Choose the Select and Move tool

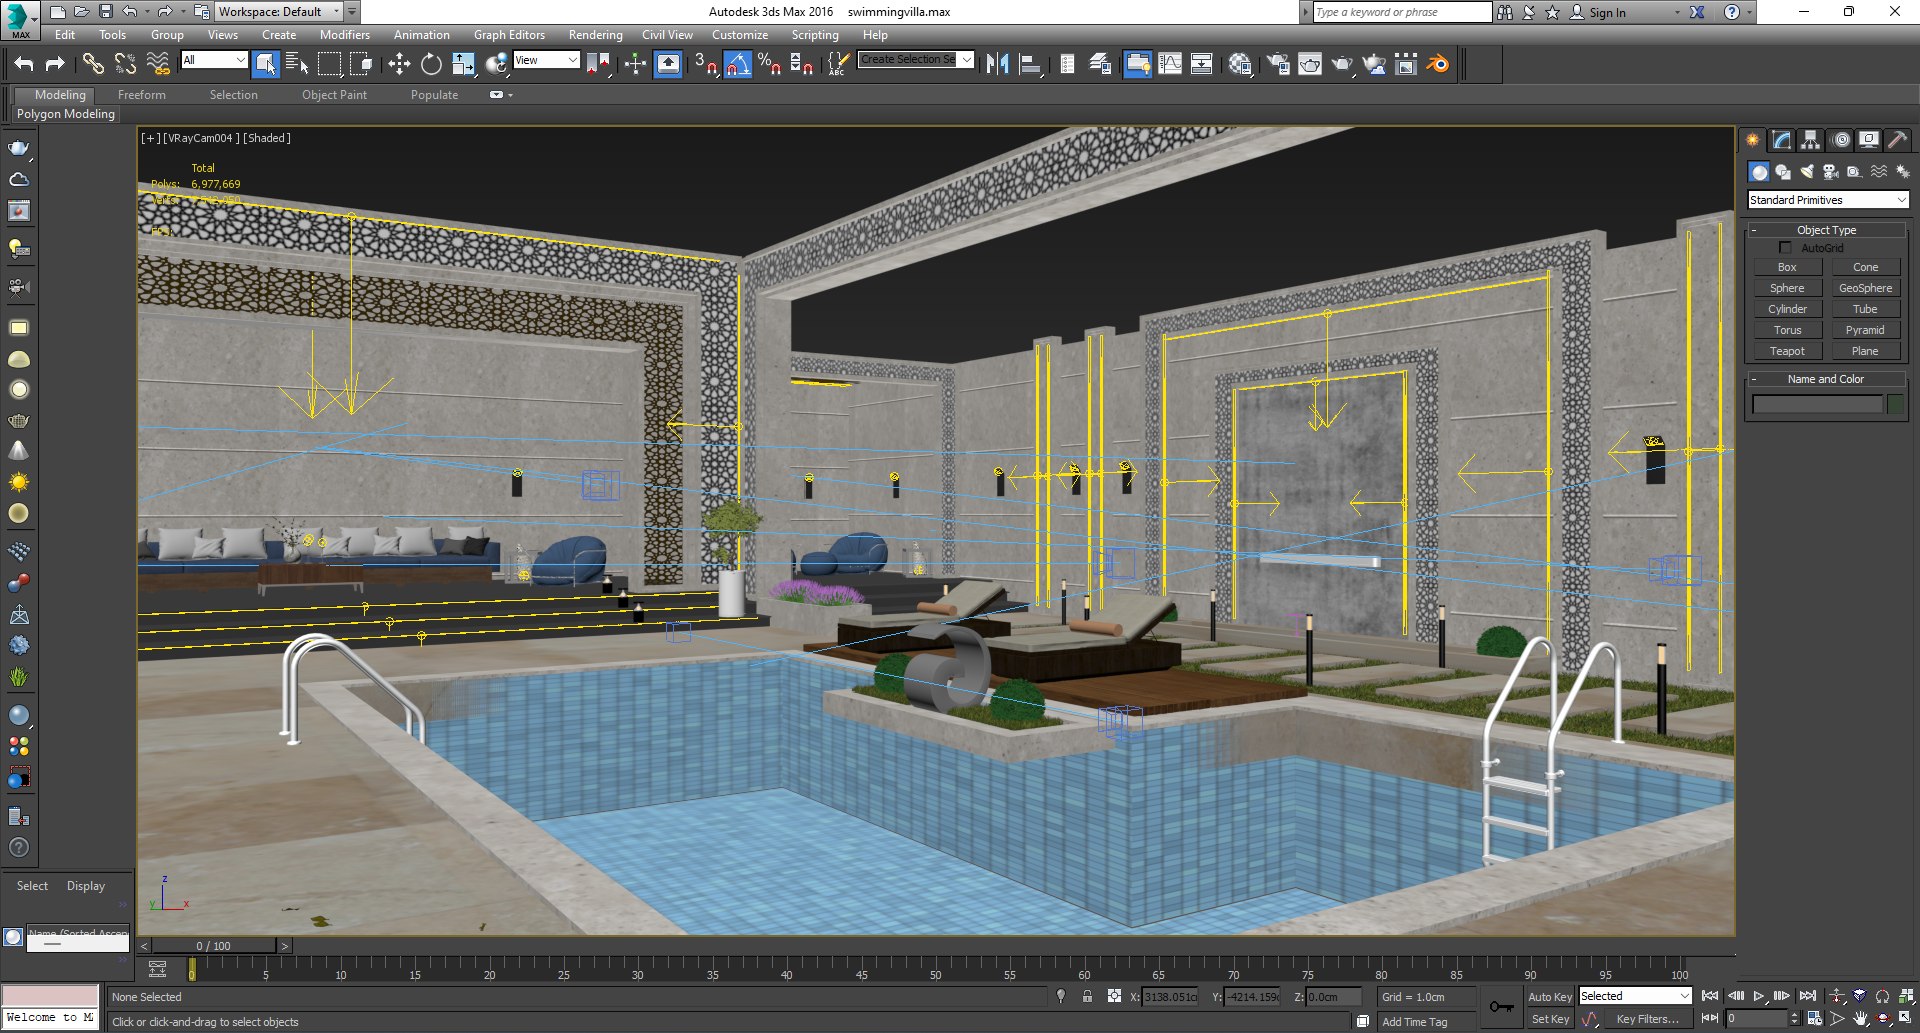coord(399,64)
